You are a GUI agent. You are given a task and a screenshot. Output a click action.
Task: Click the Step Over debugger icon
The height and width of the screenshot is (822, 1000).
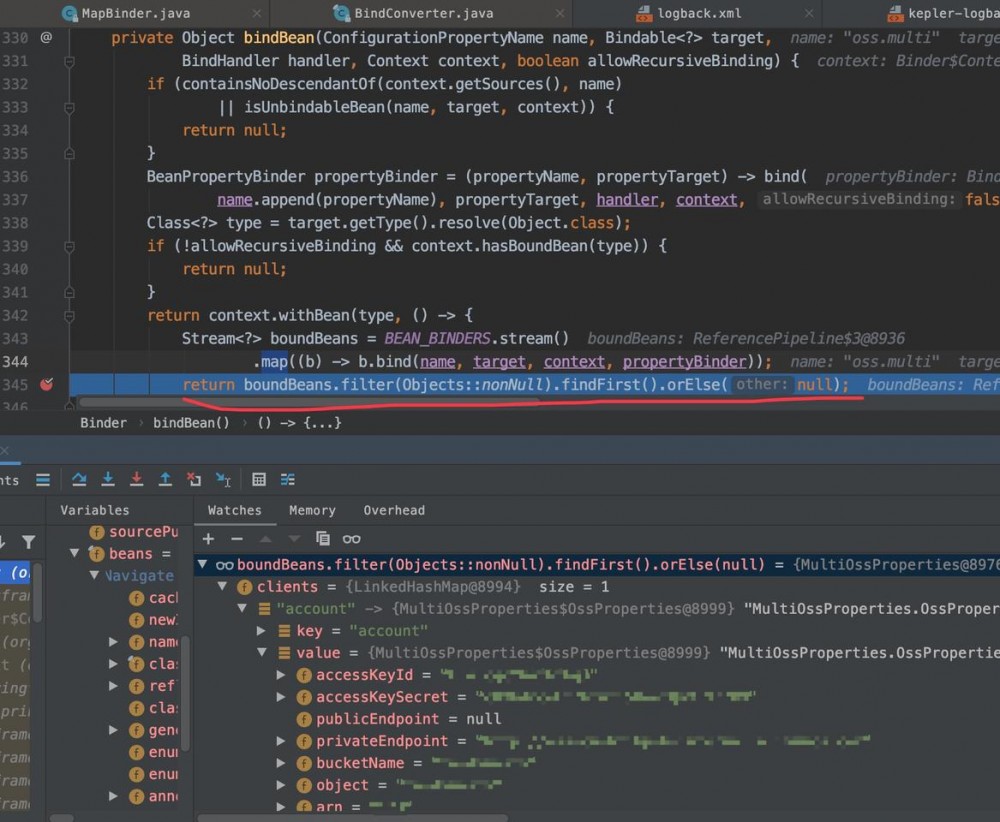tap(79, 480)
